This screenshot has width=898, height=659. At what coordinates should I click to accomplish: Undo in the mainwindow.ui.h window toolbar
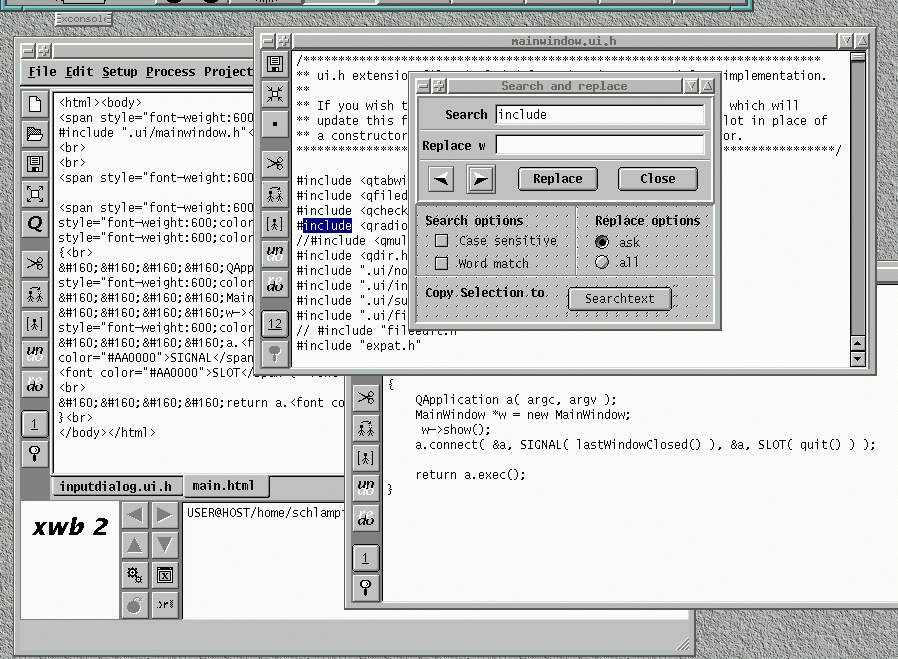coord(275,254)
